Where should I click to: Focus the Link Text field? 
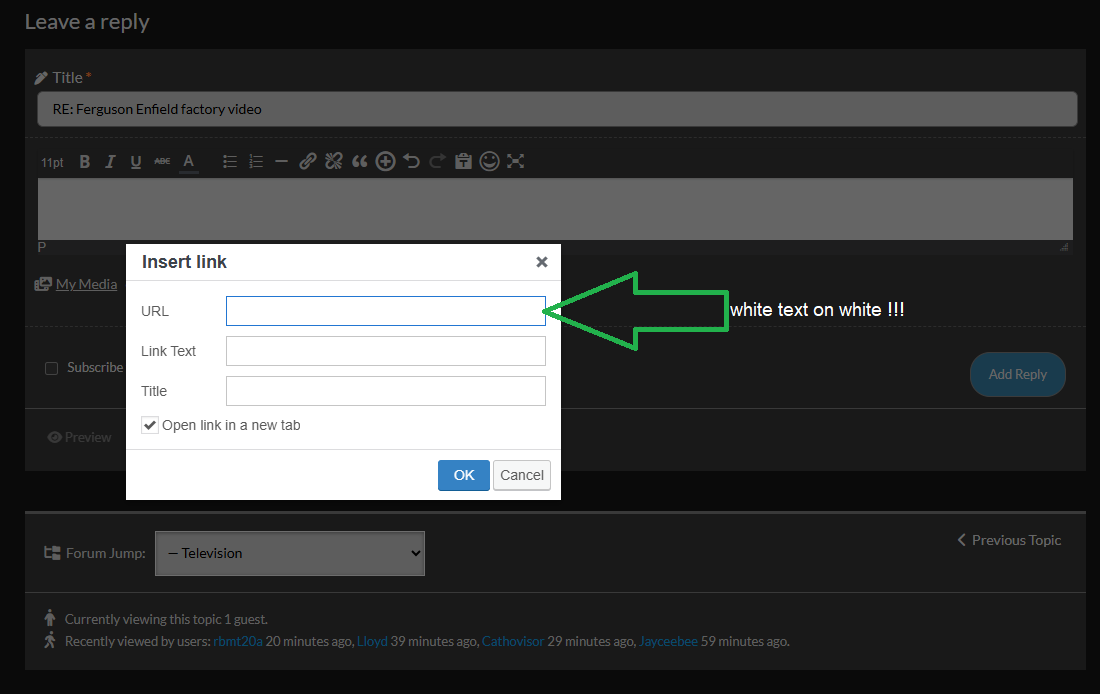pos(385,351)
